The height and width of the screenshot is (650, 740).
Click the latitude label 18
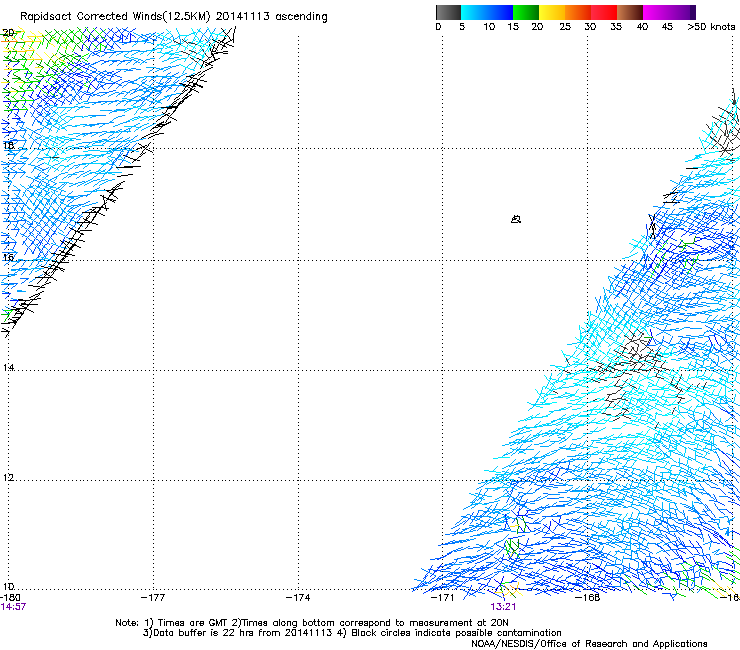(x=8, y=145)
